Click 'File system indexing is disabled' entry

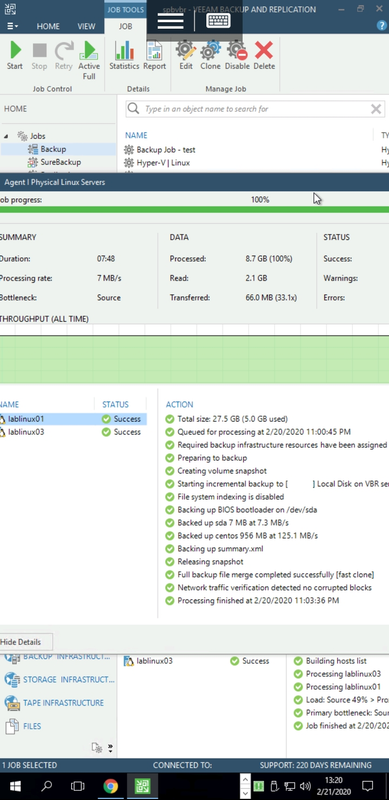[225, 497]
